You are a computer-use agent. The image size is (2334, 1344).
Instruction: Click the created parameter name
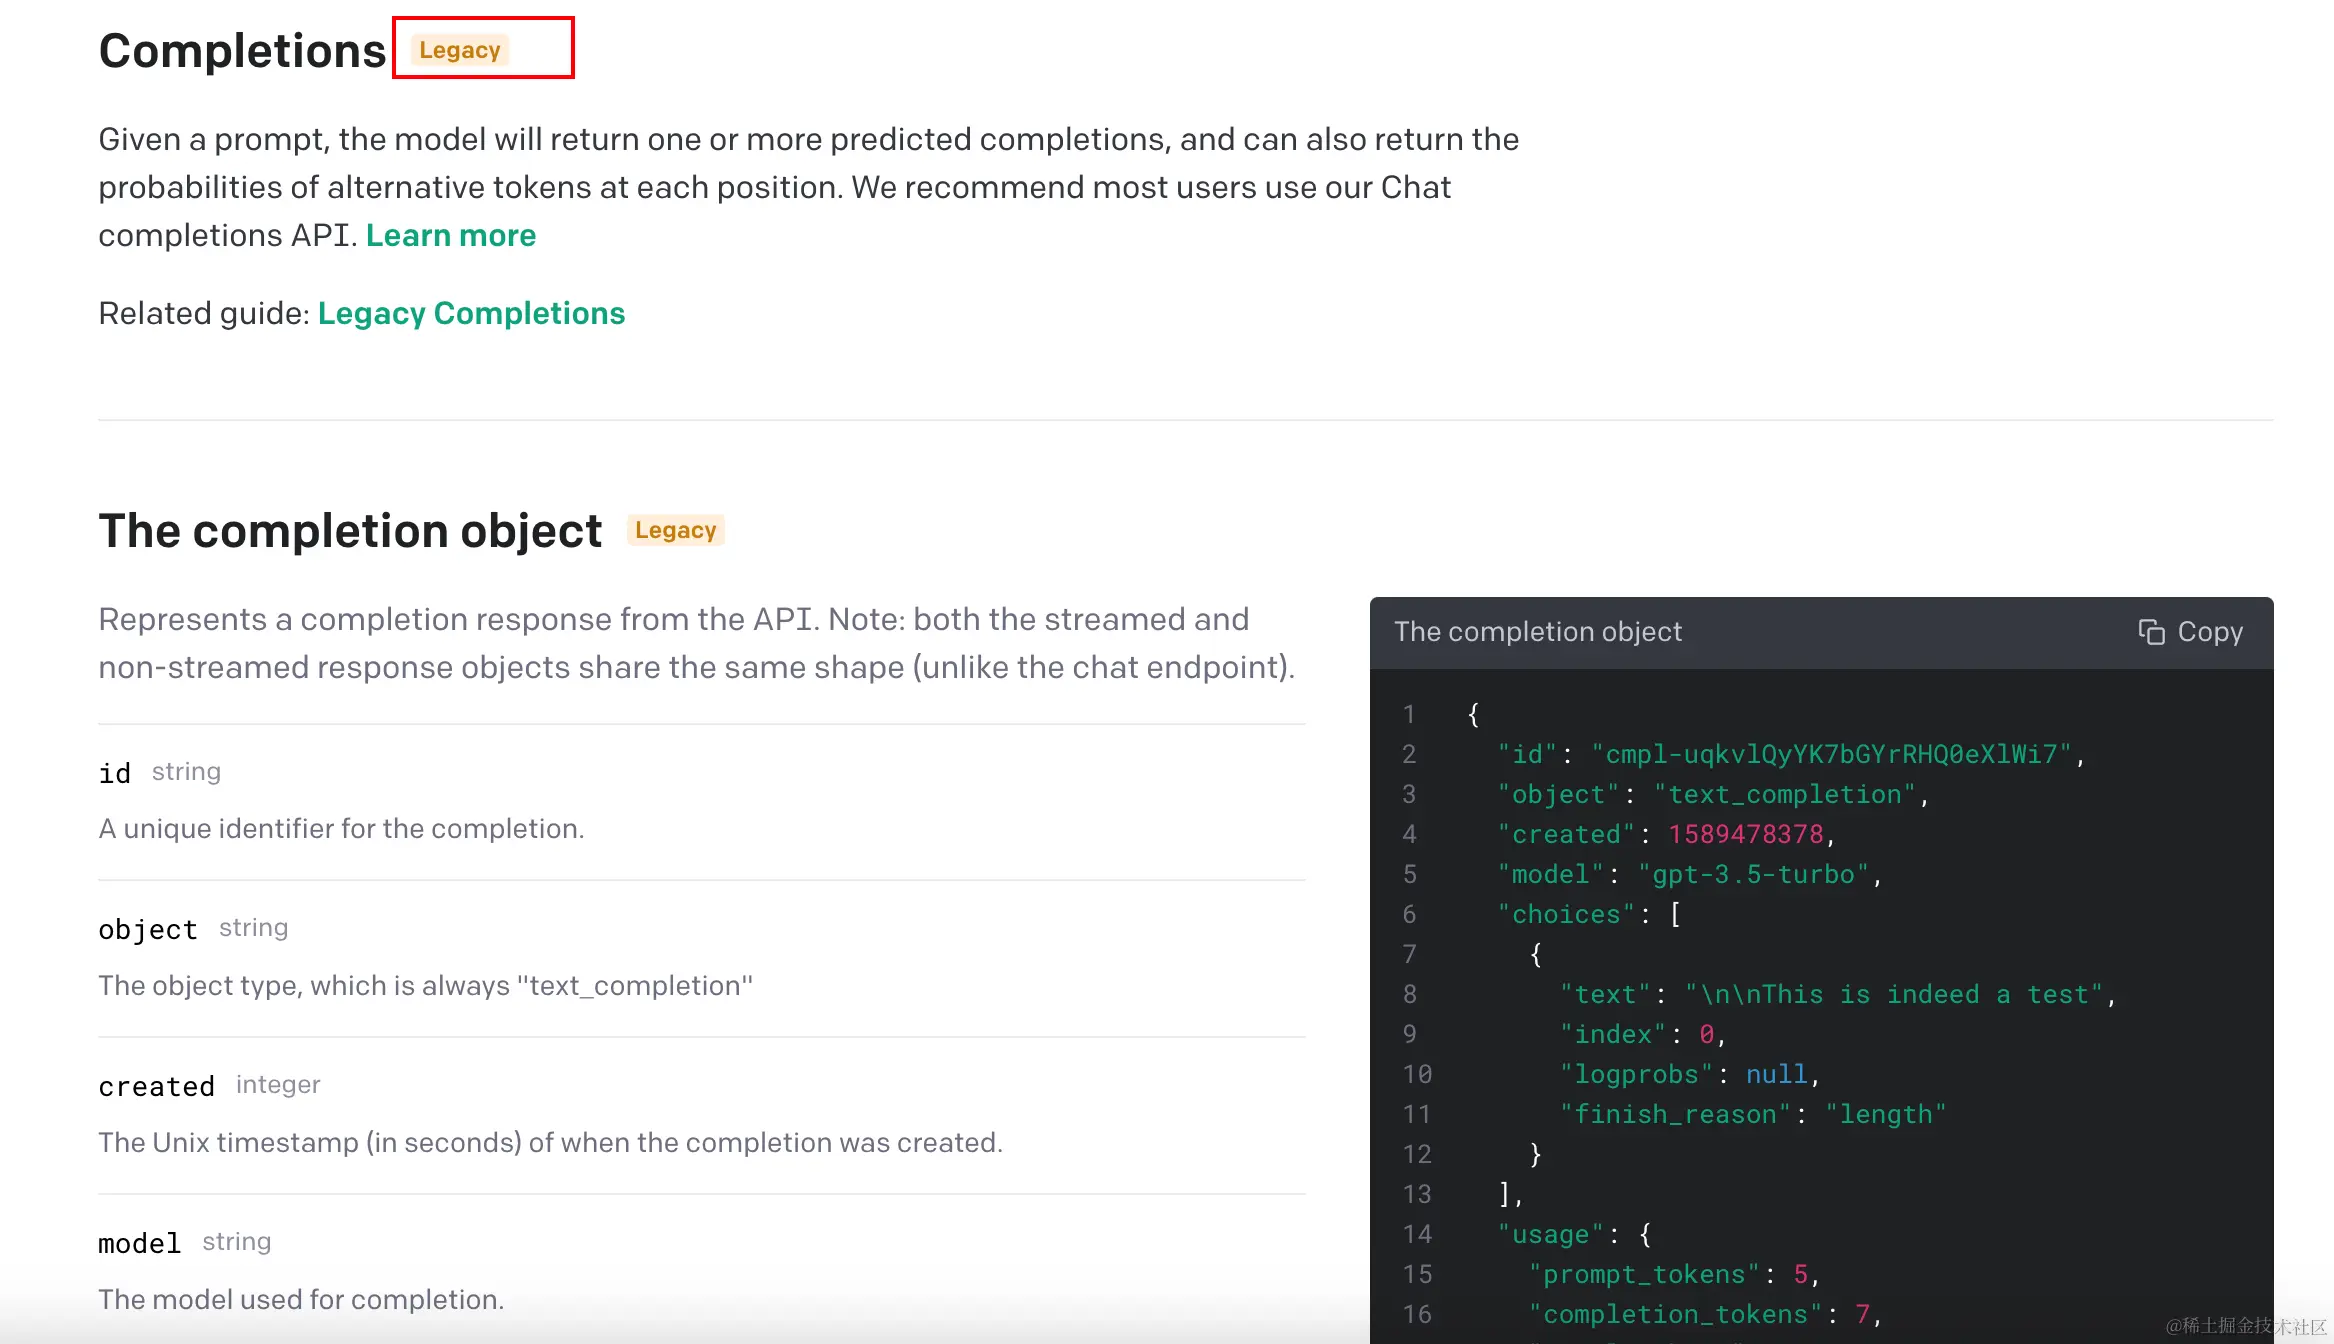pos(156,1086)
